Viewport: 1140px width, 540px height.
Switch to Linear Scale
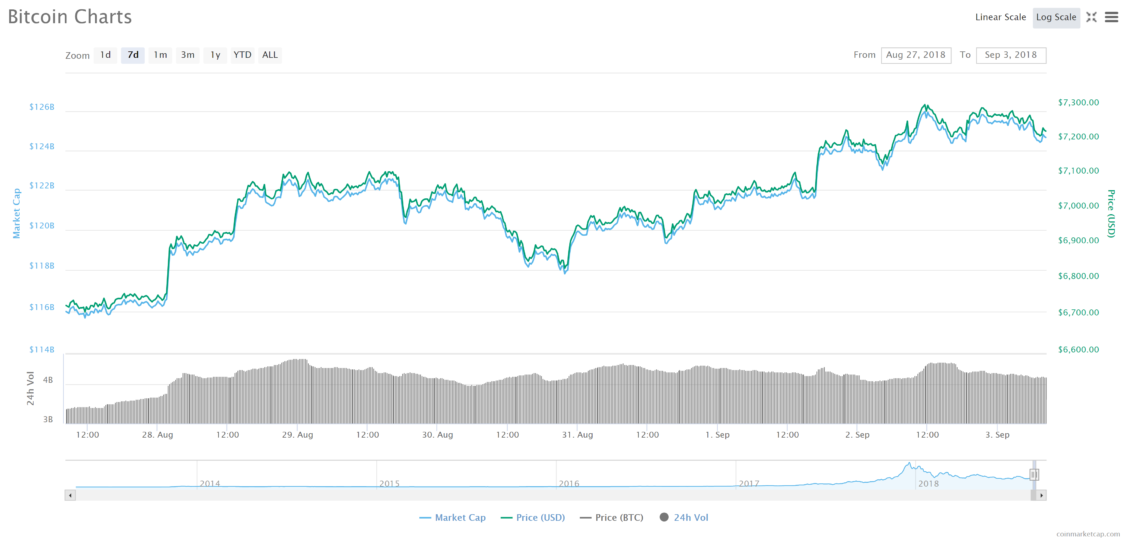click(x=1000, y=17)
